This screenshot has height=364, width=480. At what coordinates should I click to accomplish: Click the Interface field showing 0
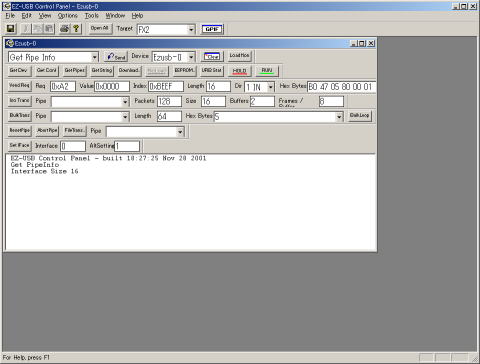pyautogui.click(x=73, y=146)
